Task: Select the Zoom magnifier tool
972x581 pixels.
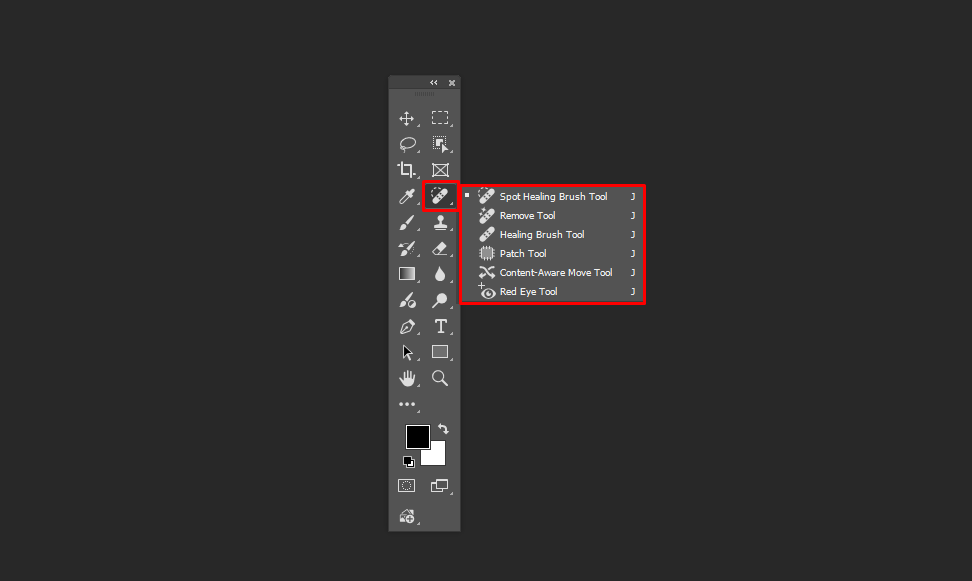Action: (440, 378)
